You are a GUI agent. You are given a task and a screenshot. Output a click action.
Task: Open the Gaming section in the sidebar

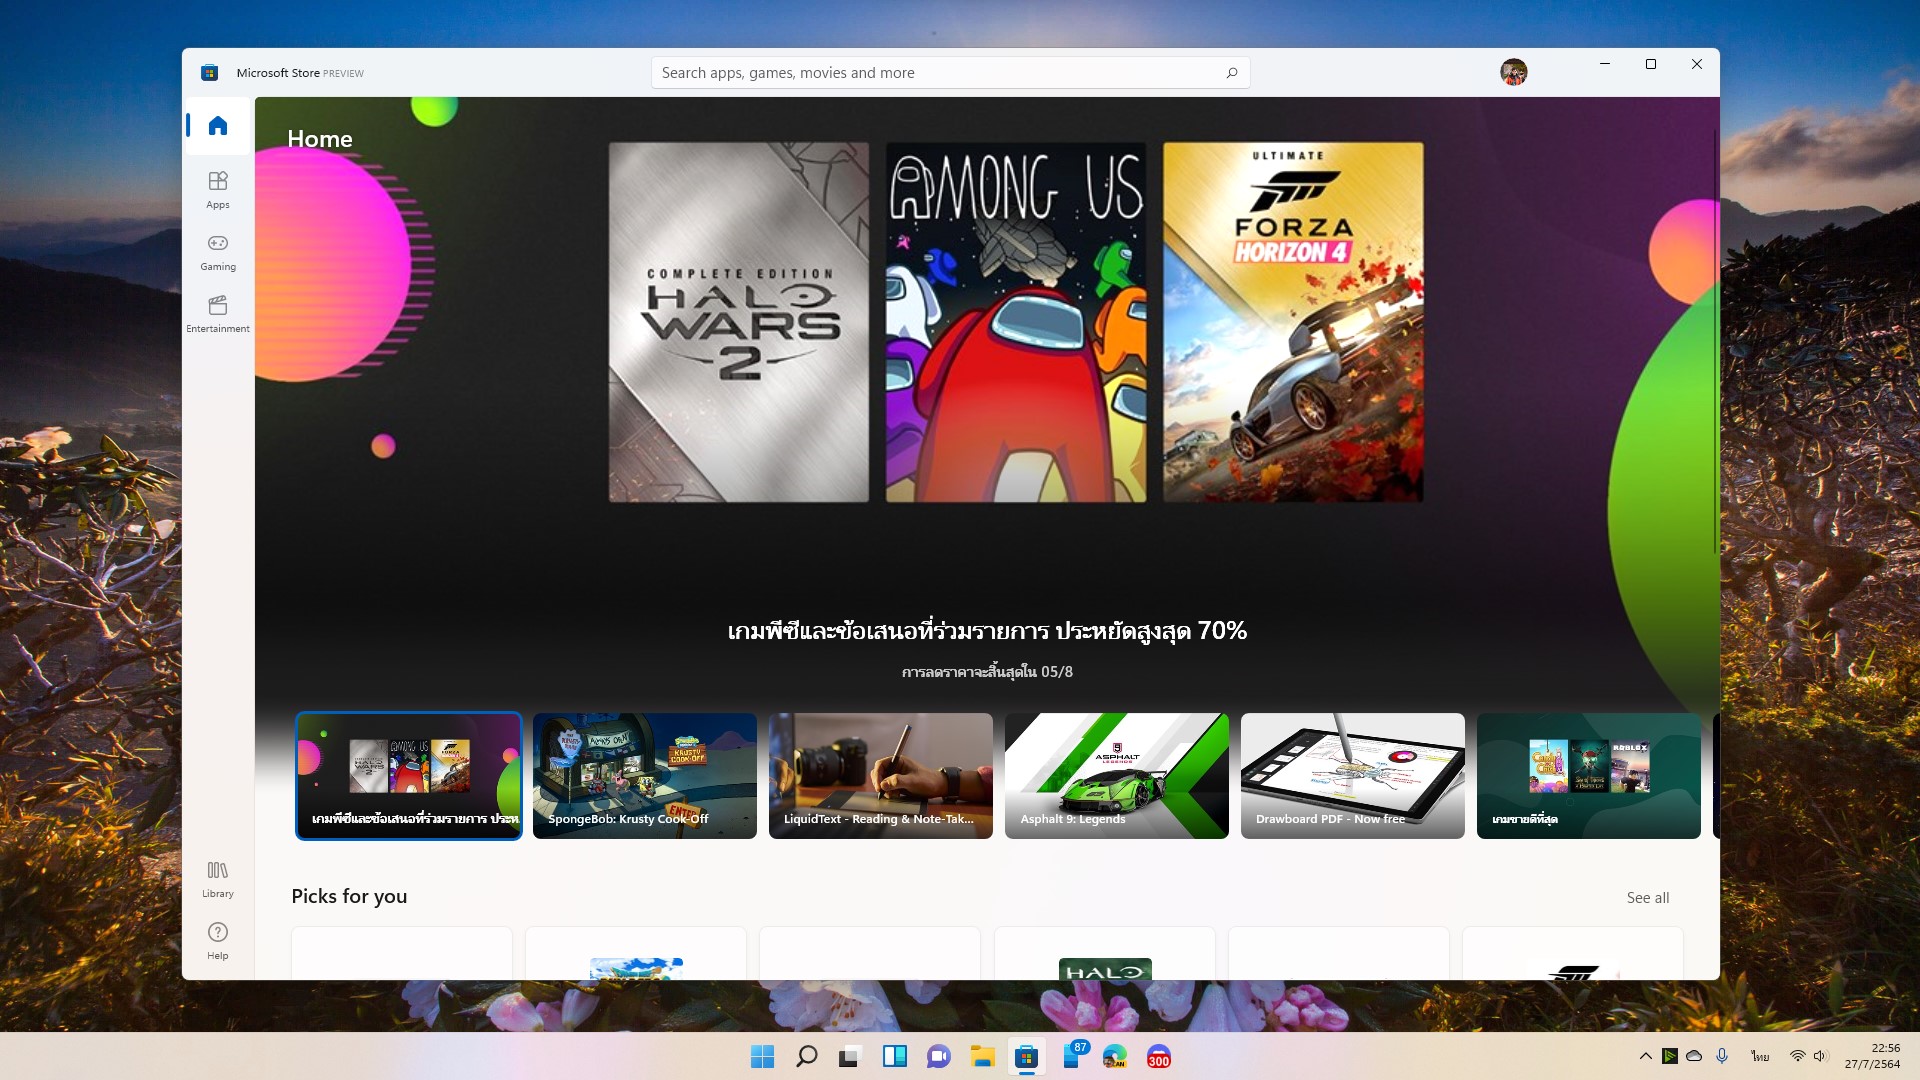217,252
